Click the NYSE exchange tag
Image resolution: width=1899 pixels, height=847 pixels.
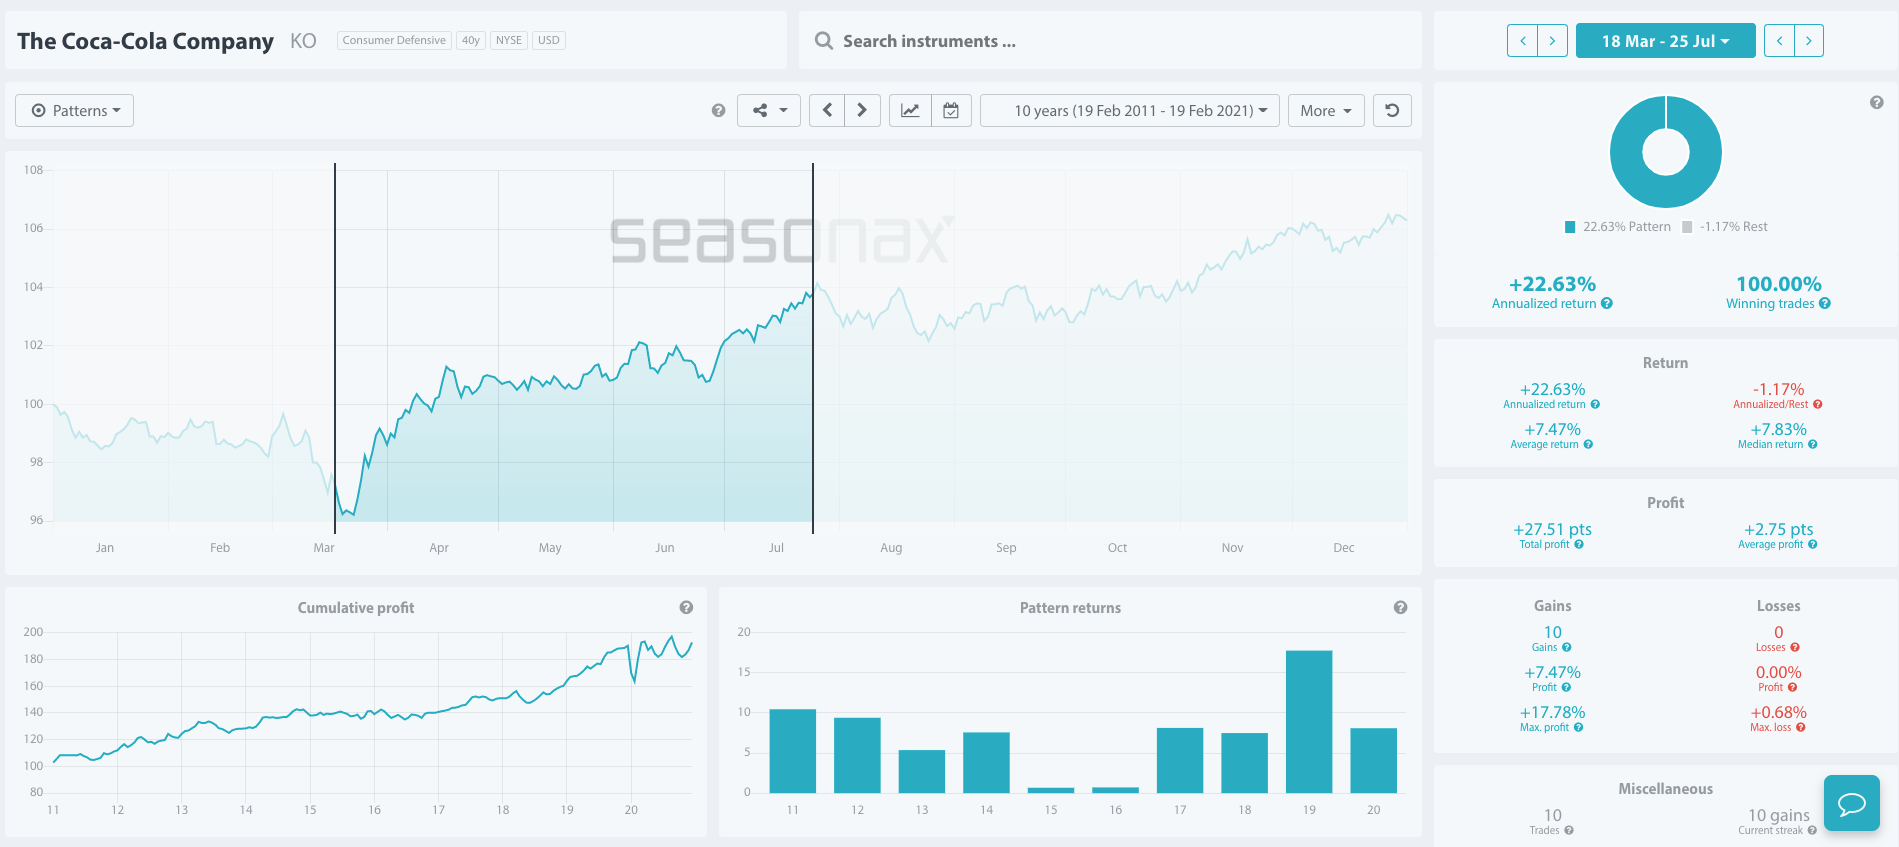point(509,40)
